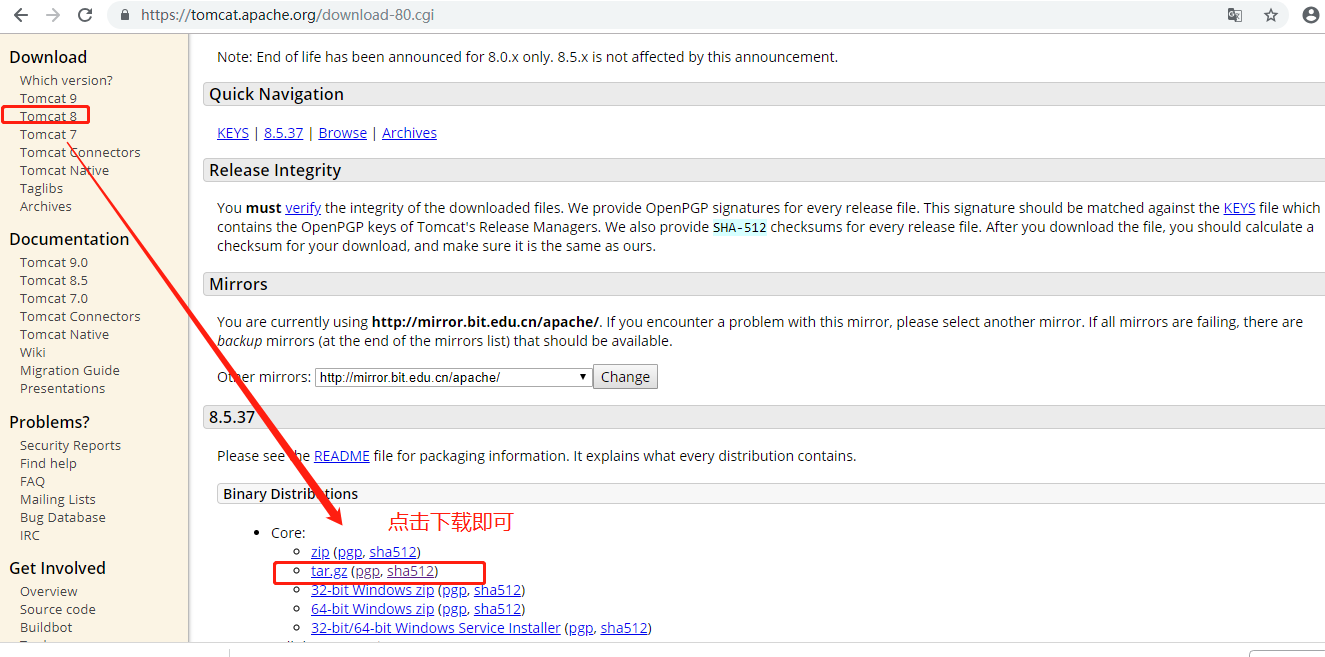The width and height of the screenshot is (1325, 657).
Task: Open sha512 checksum for 32-bit Windows zip
Action: pos(497,590)
